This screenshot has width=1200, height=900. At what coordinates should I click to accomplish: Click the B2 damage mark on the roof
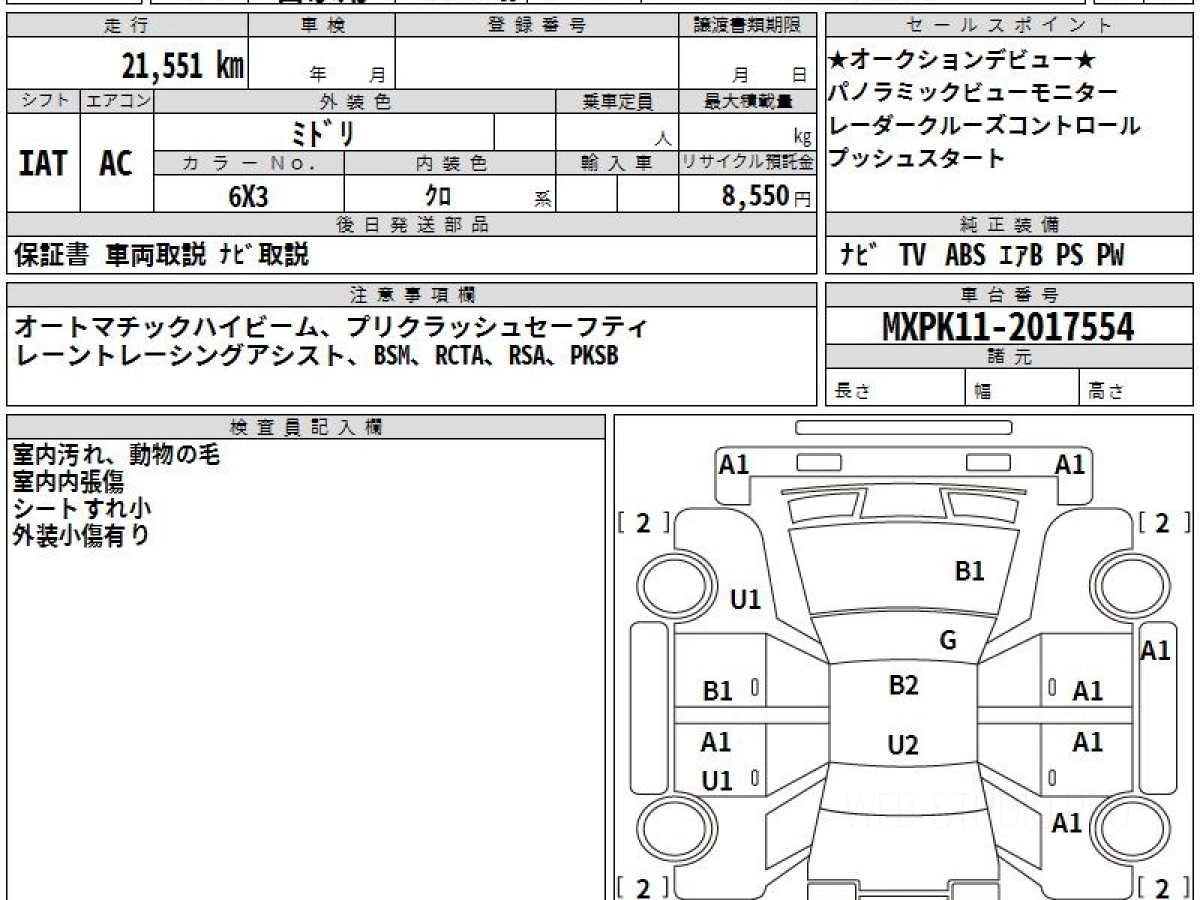(903, 685)
